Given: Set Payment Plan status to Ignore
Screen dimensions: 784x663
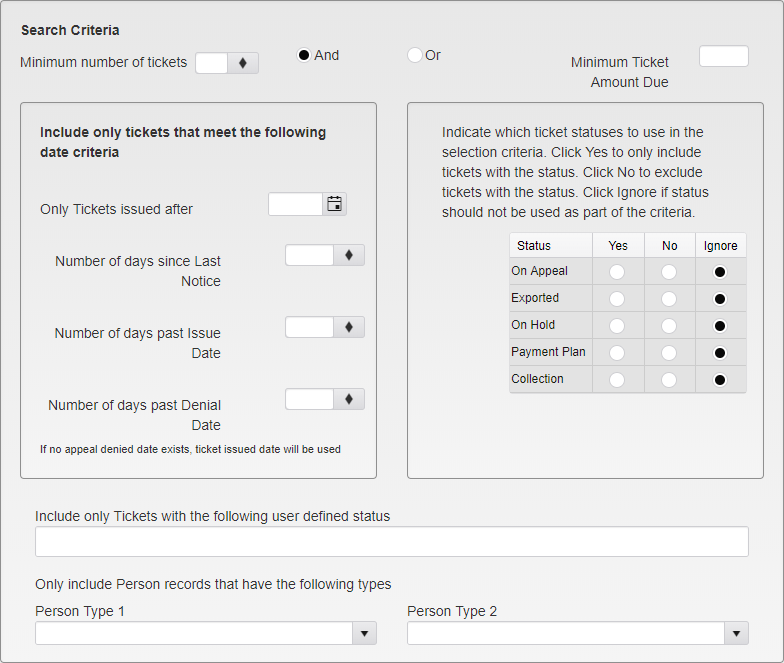Looking at the screenshot, I should [720, 353].
